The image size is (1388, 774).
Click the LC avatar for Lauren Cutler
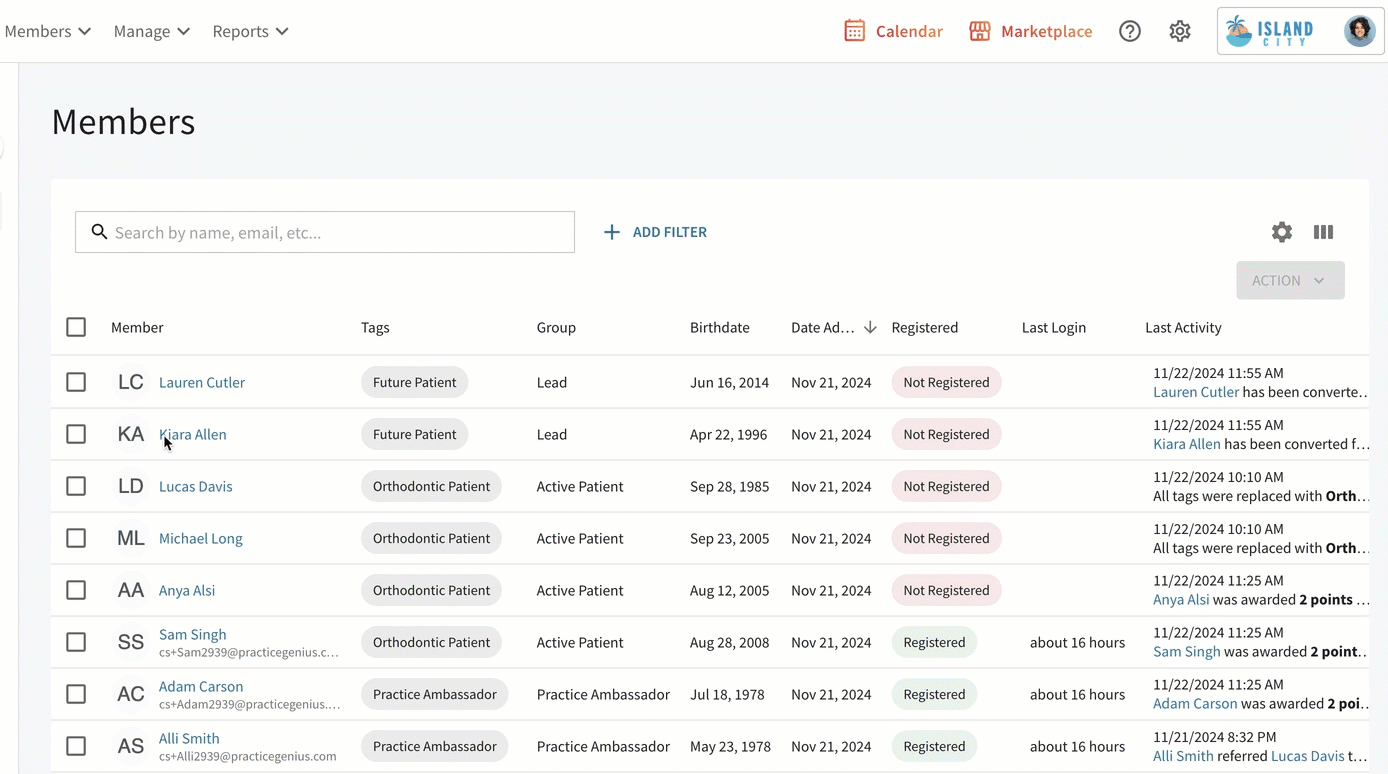[x=131, y=382]
